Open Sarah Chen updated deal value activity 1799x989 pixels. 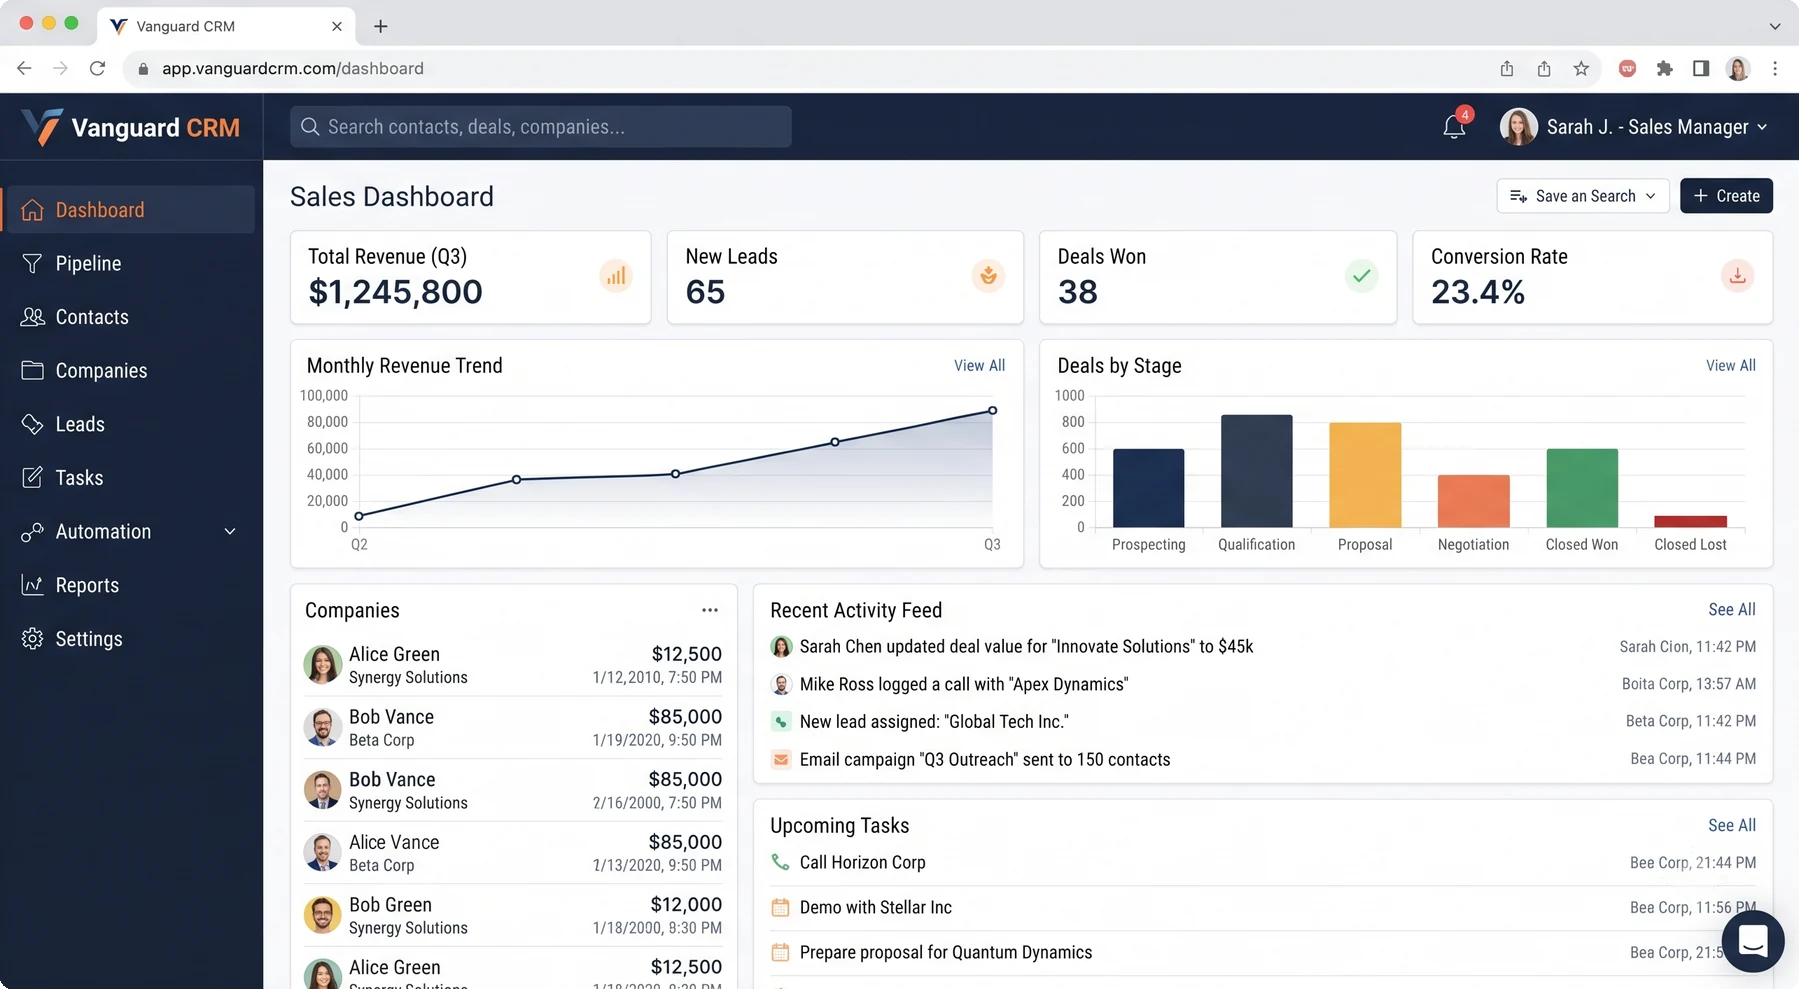(1026, 646)
